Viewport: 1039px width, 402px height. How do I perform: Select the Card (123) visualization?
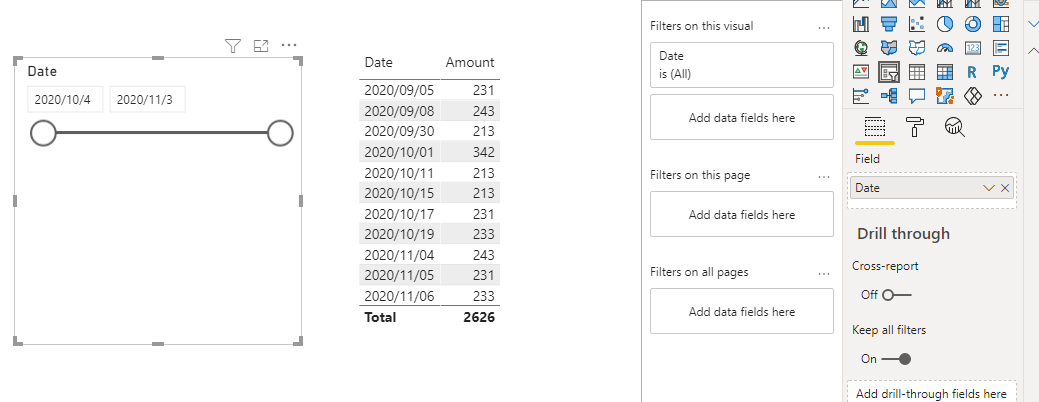pos(973,48)
